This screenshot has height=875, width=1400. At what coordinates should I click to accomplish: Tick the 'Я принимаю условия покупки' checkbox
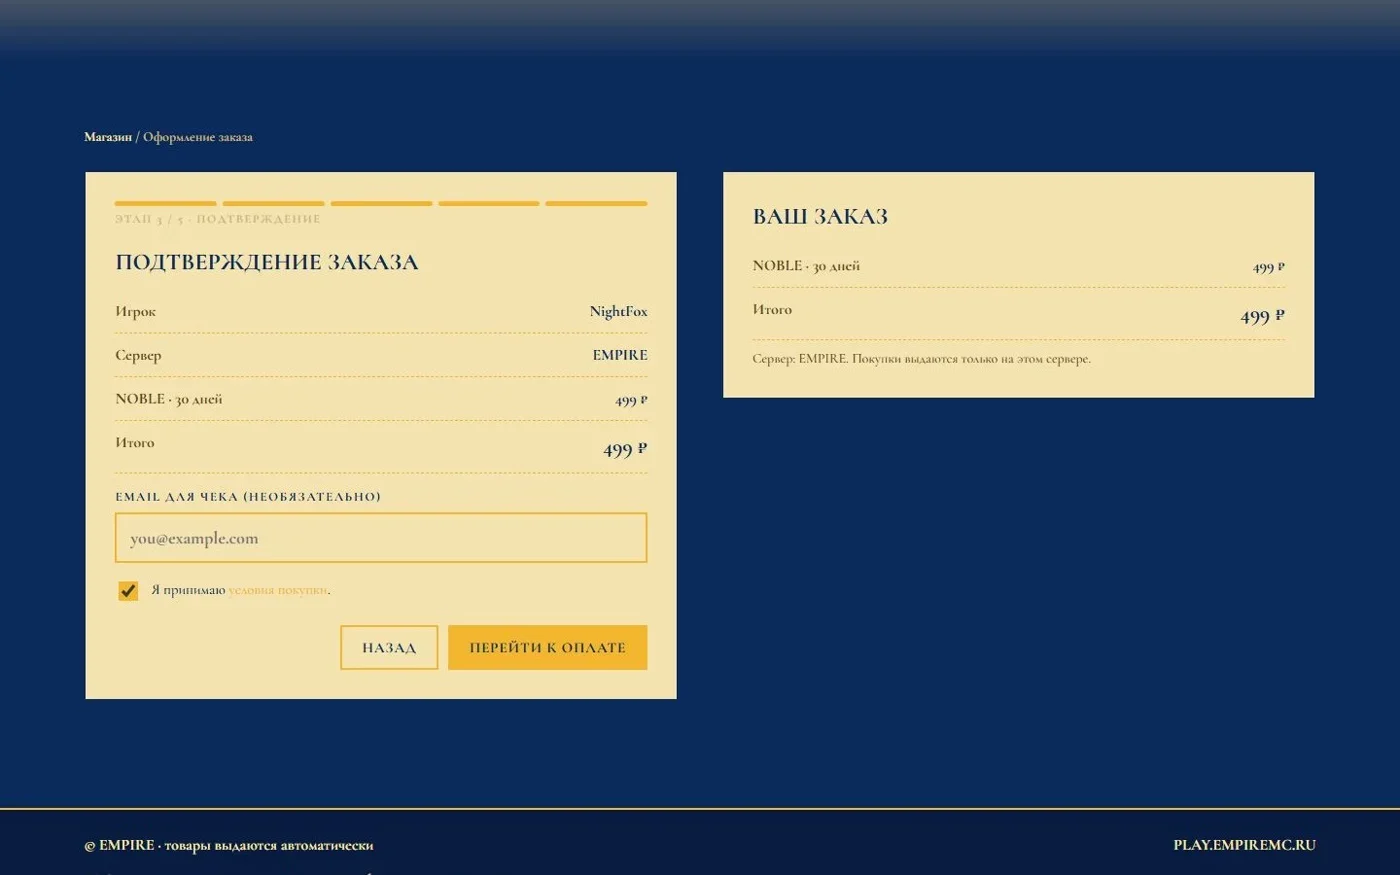point(128,591)
